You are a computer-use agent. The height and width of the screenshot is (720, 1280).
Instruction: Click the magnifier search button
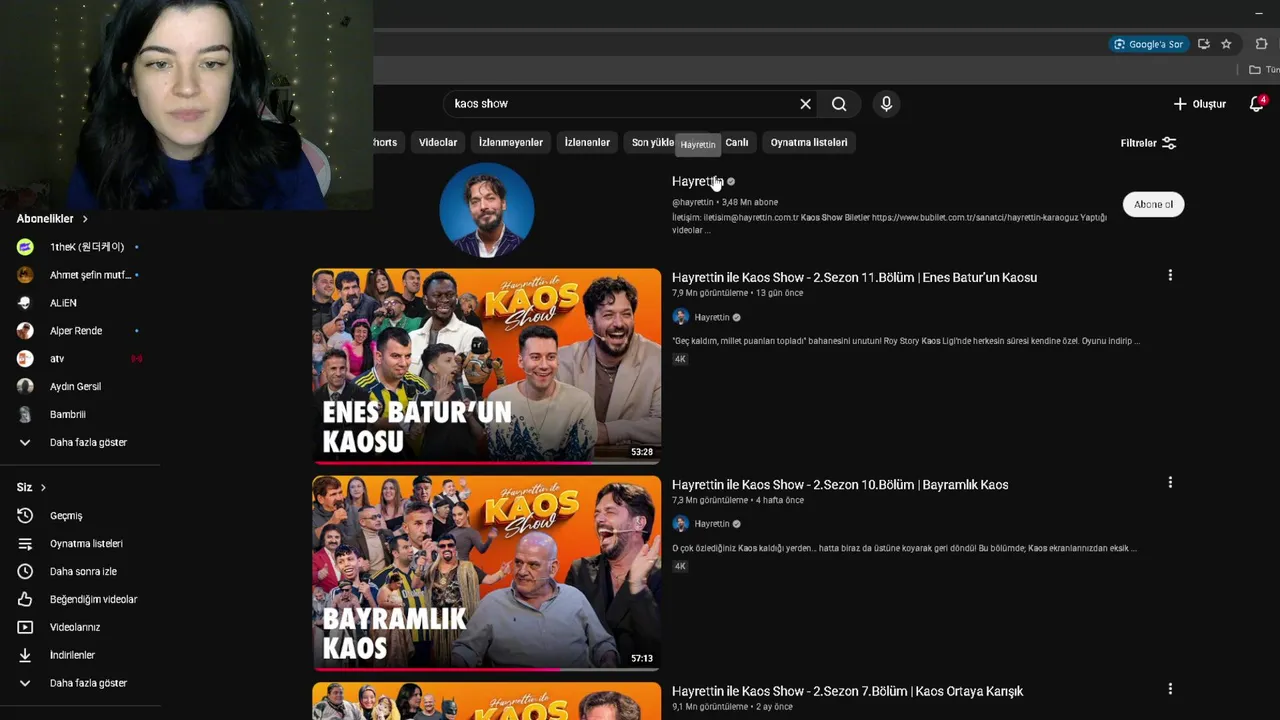coord(839,104)
